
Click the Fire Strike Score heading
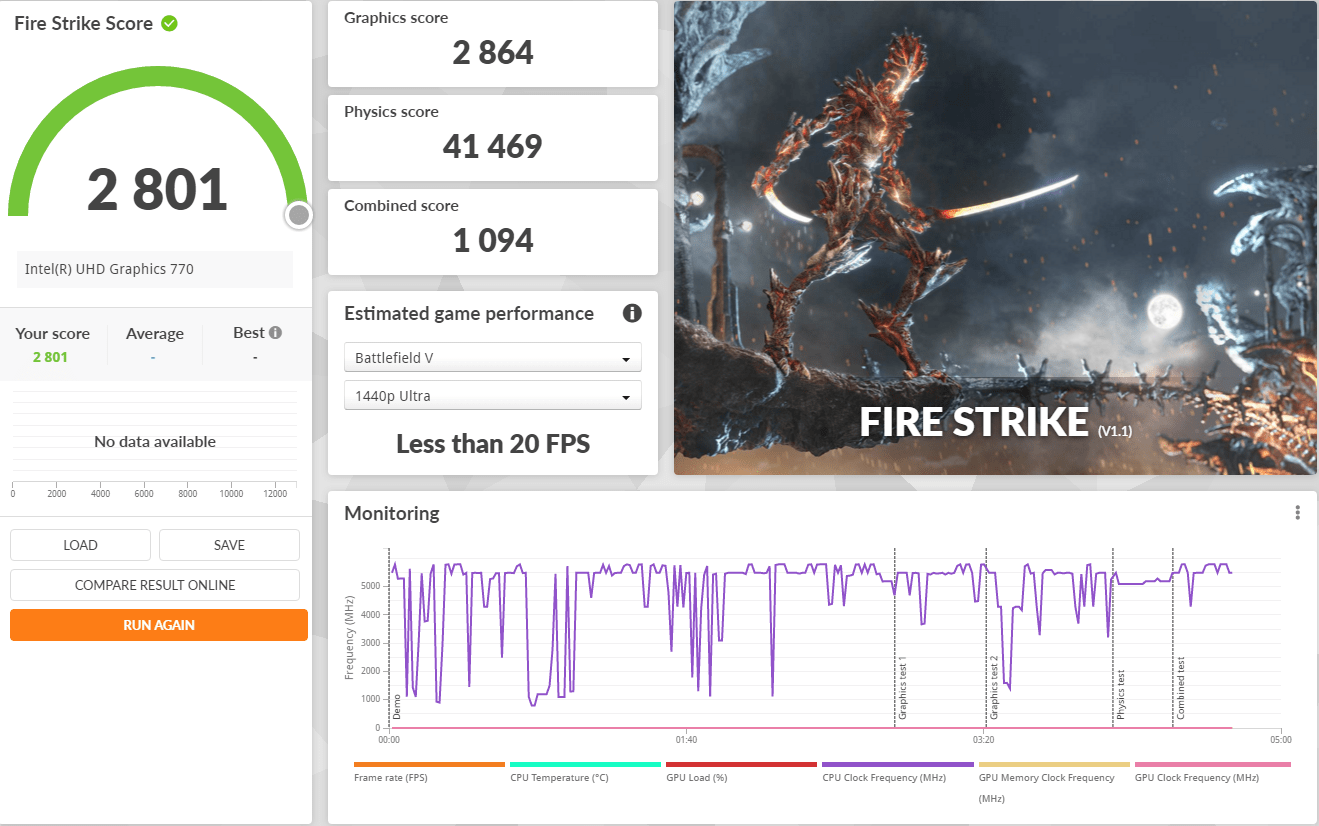click(x=84, y=23)
